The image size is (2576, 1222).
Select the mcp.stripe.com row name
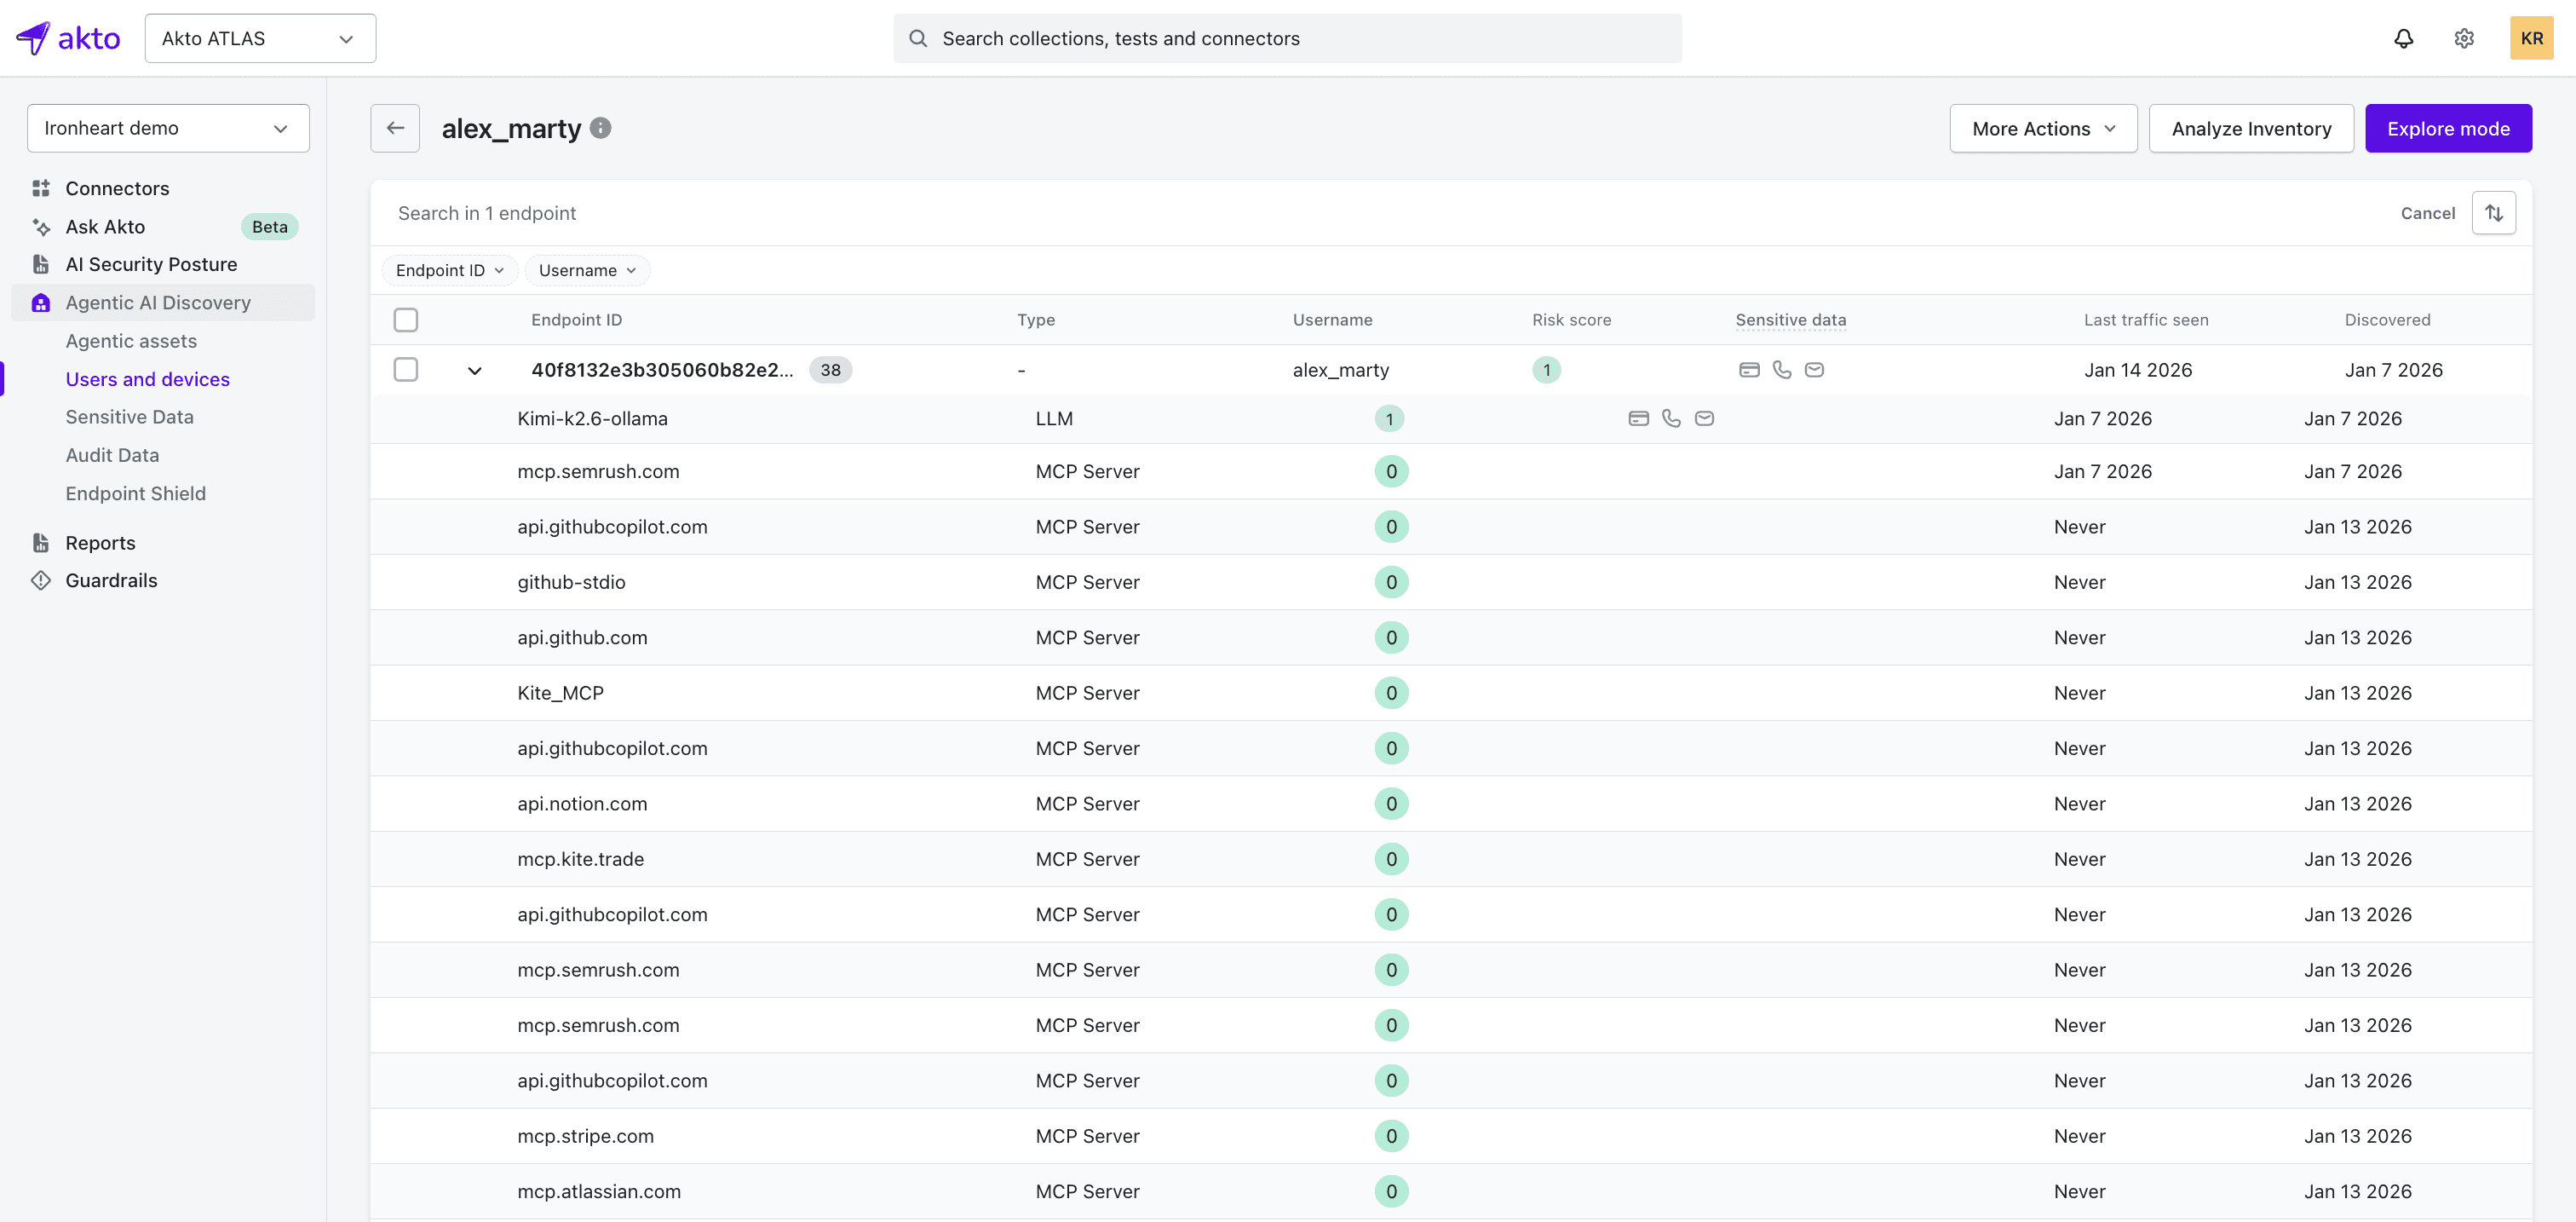click(585, 1136)
